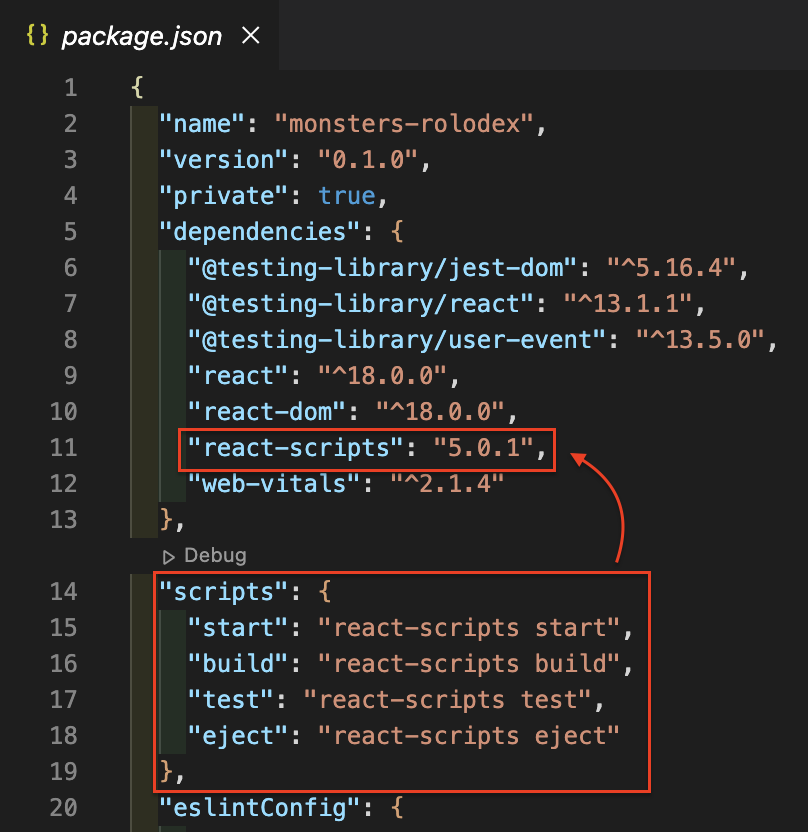The width and height of the screenshot is (808, 832).
Task: Click the "monsters-rolodex" value
Action: point(404,124)
